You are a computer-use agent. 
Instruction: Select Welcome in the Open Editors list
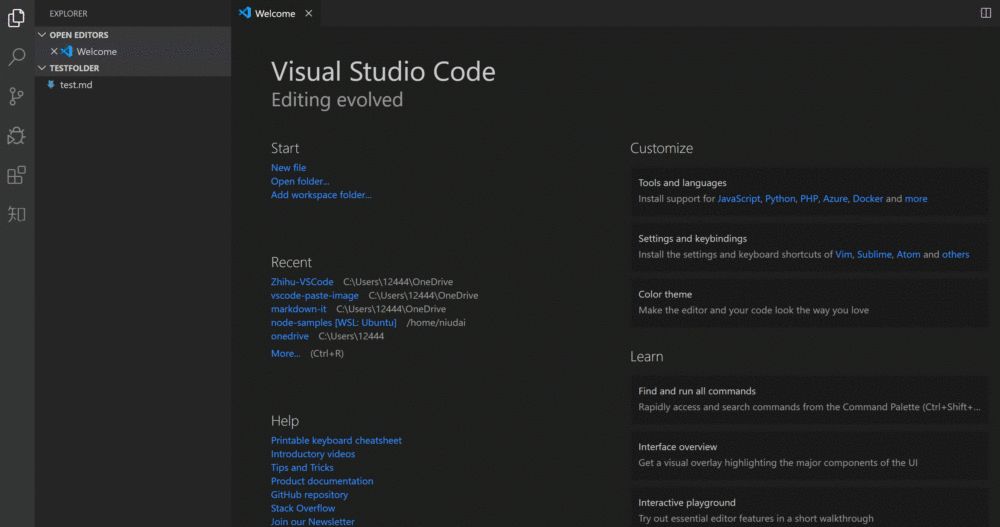click(x=96, y=51)
